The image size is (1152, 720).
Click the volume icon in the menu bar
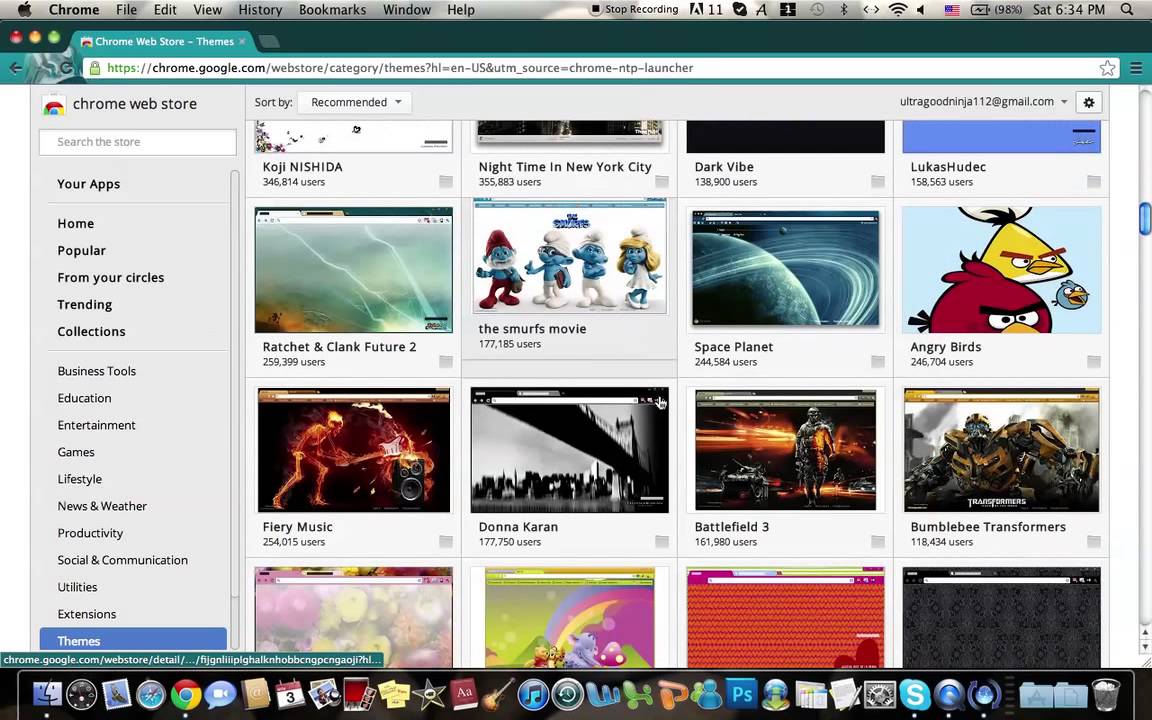tap(921, 10)
